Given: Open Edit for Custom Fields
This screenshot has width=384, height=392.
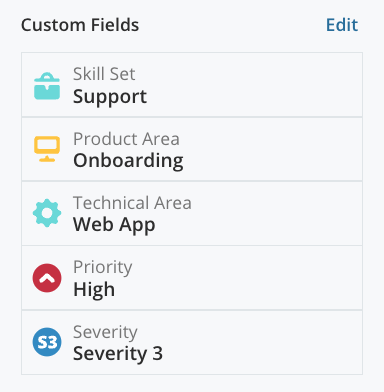Looking at the screenshot, I should (342, 25).
